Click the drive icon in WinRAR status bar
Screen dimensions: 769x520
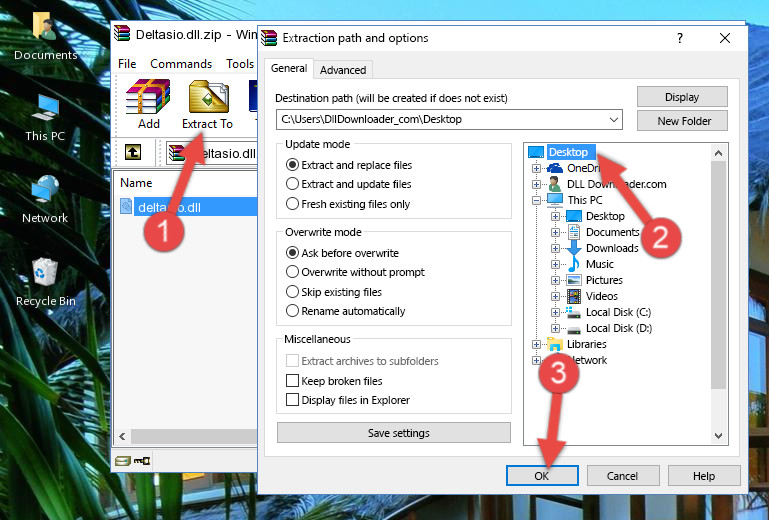[123, 461]
